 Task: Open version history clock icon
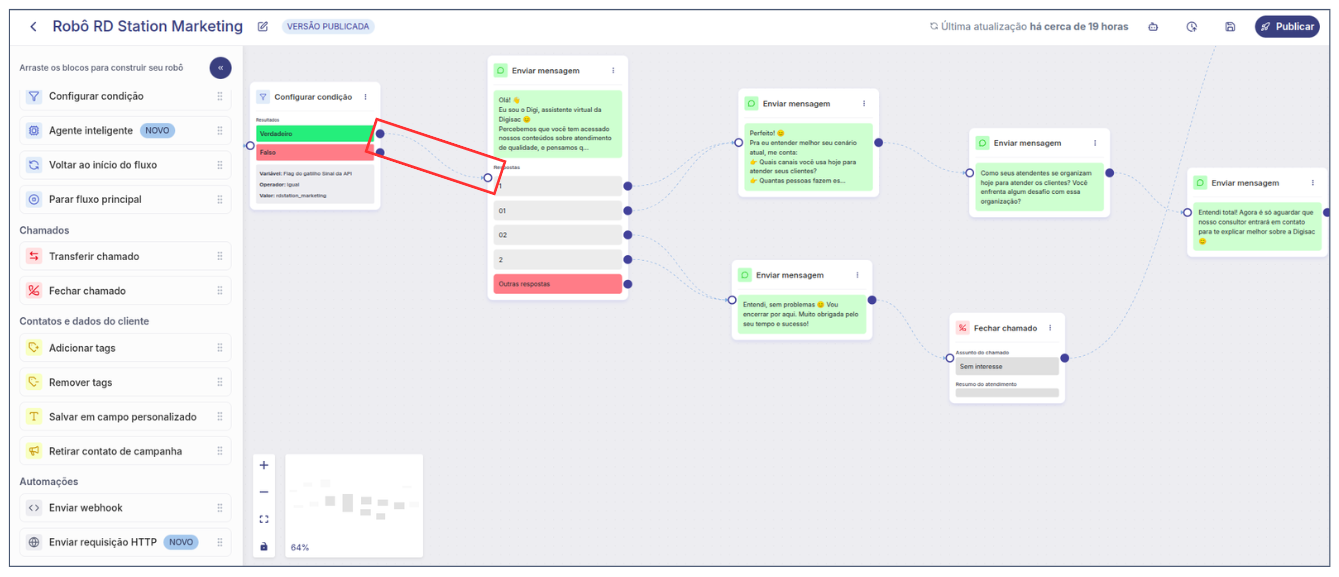point(1192,27)
